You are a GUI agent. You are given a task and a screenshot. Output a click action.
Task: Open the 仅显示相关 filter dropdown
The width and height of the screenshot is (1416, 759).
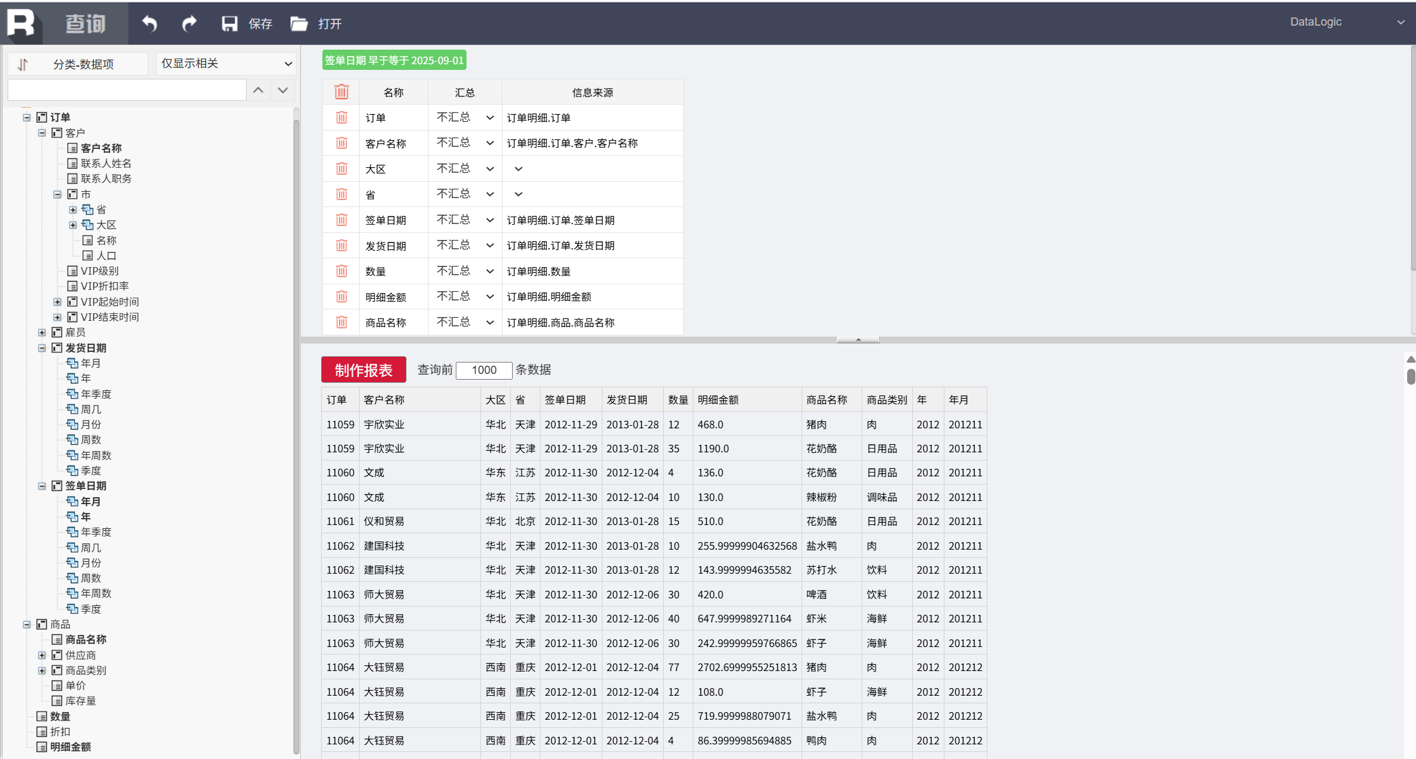click(226, 63)
